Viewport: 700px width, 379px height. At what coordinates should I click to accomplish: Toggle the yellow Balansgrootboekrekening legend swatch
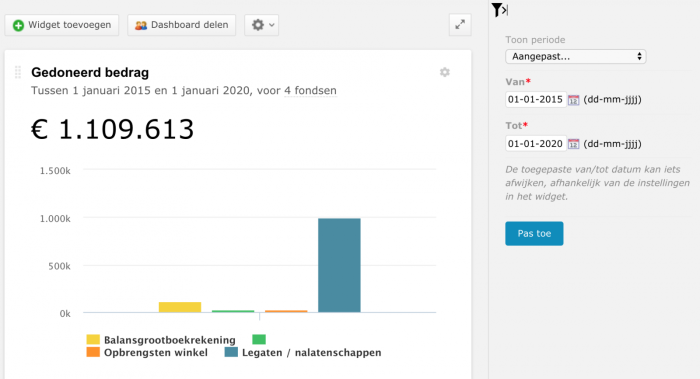(93, 340)
